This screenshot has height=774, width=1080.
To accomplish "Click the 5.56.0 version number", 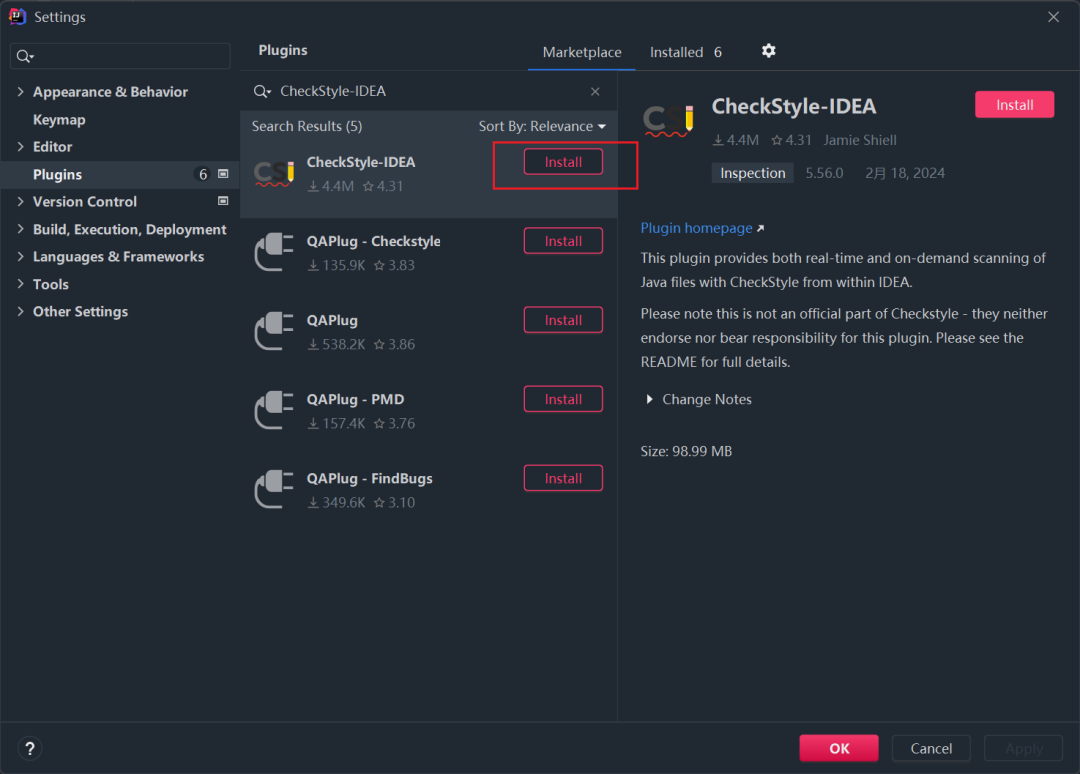I will [824, 174].
